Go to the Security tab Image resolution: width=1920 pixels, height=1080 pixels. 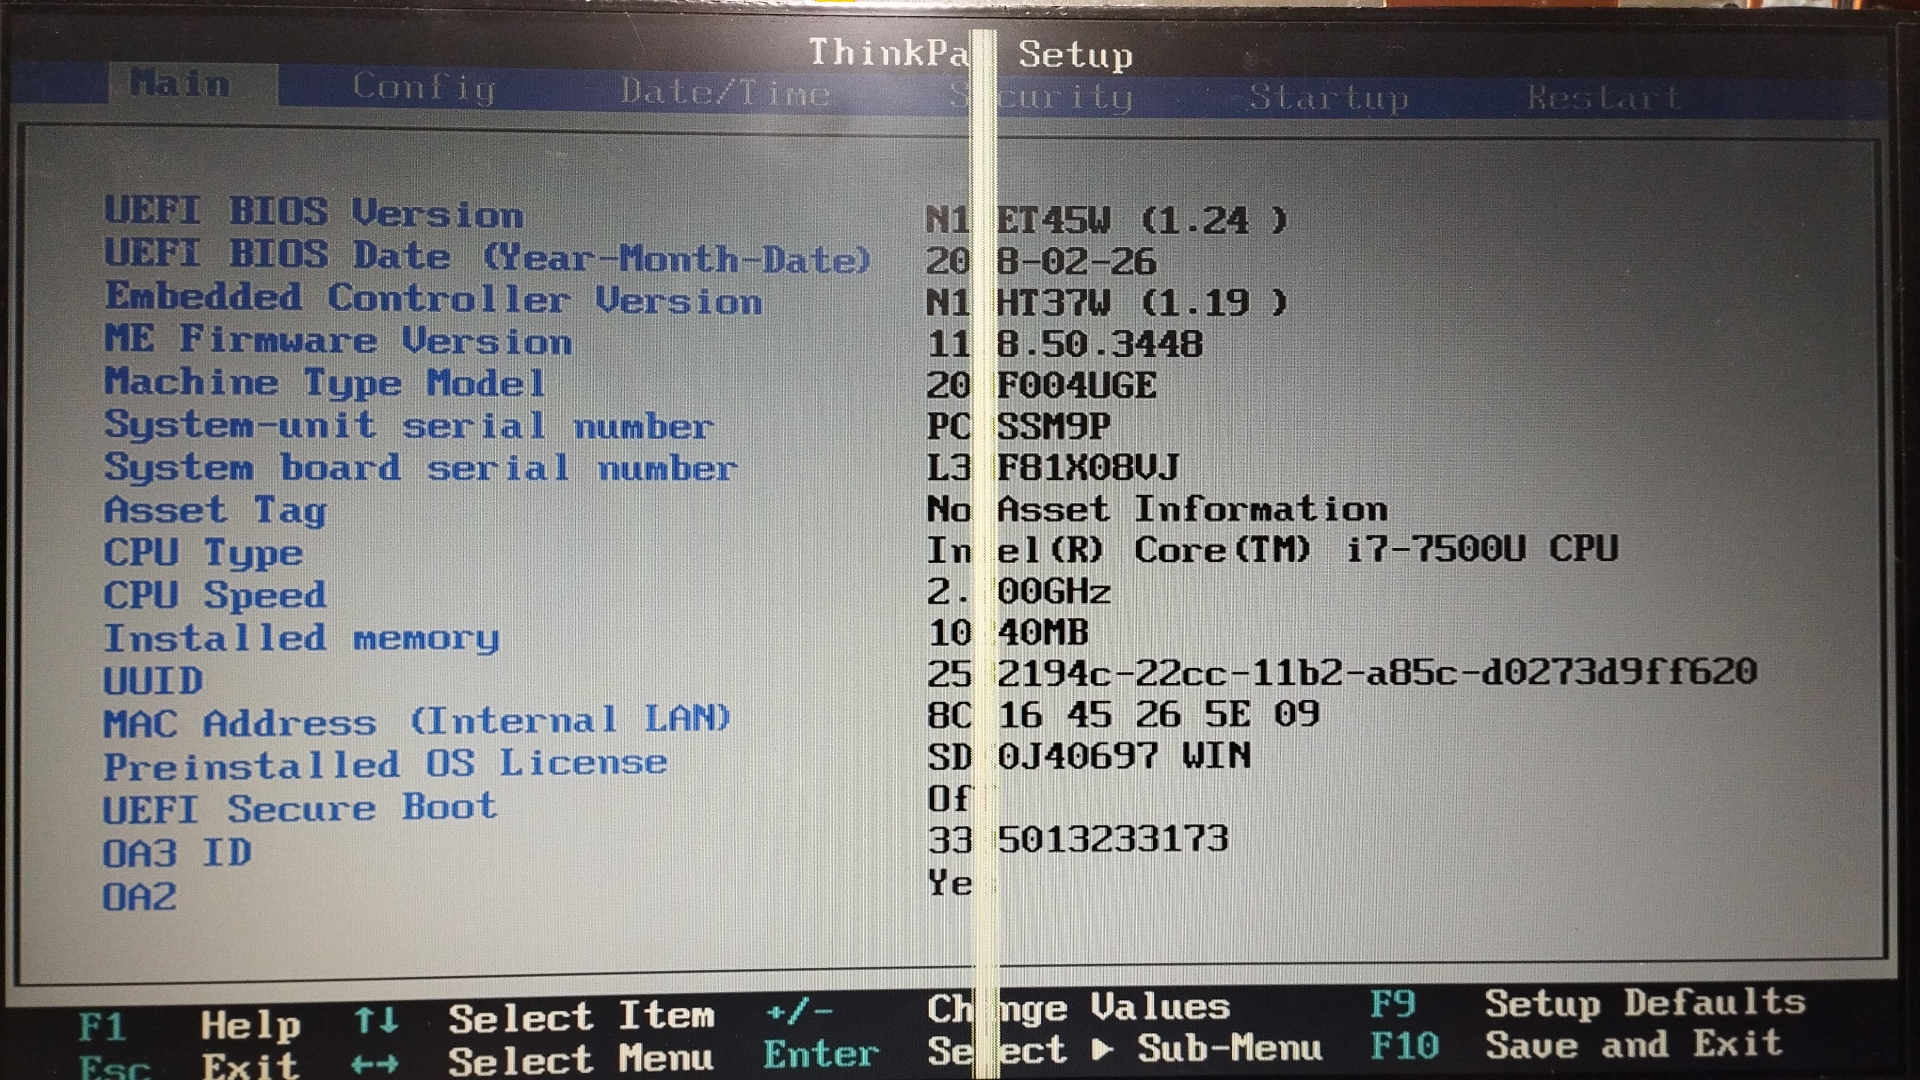pyautogui.click(x=1041, y=97)
